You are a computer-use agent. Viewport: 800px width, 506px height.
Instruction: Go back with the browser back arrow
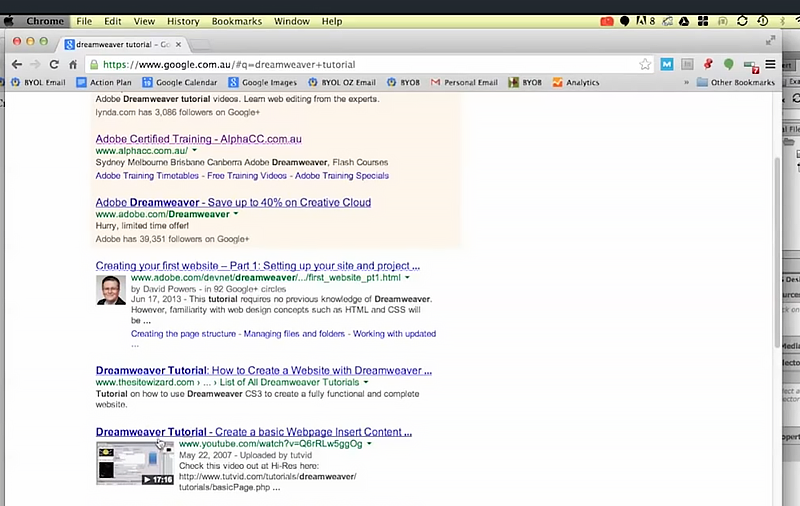point(17,64)
